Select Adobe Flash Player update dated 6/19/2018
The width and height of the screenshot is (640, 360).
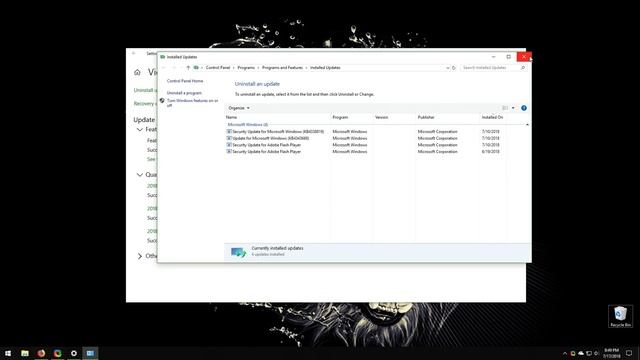[366, 151]
